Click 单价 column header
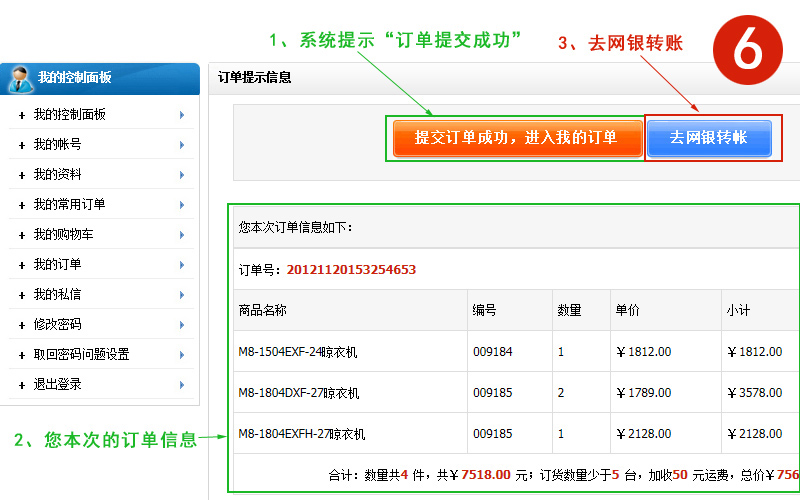The image size is (800, 500). pyautogui.click(x=627, y=310)
